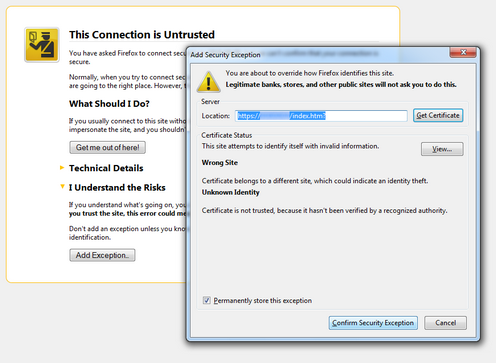
Task: Close the Add Security Exception dialog
Action: point(463,52)
